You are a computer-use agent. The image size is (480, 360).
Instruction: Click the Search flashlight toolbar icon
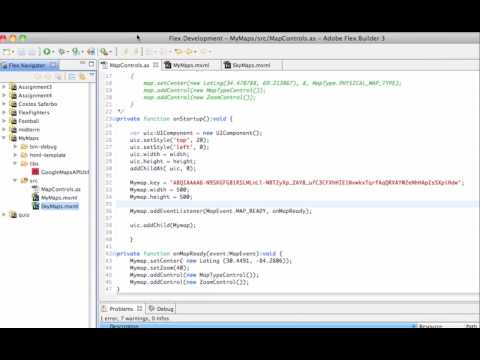[104, 52]
